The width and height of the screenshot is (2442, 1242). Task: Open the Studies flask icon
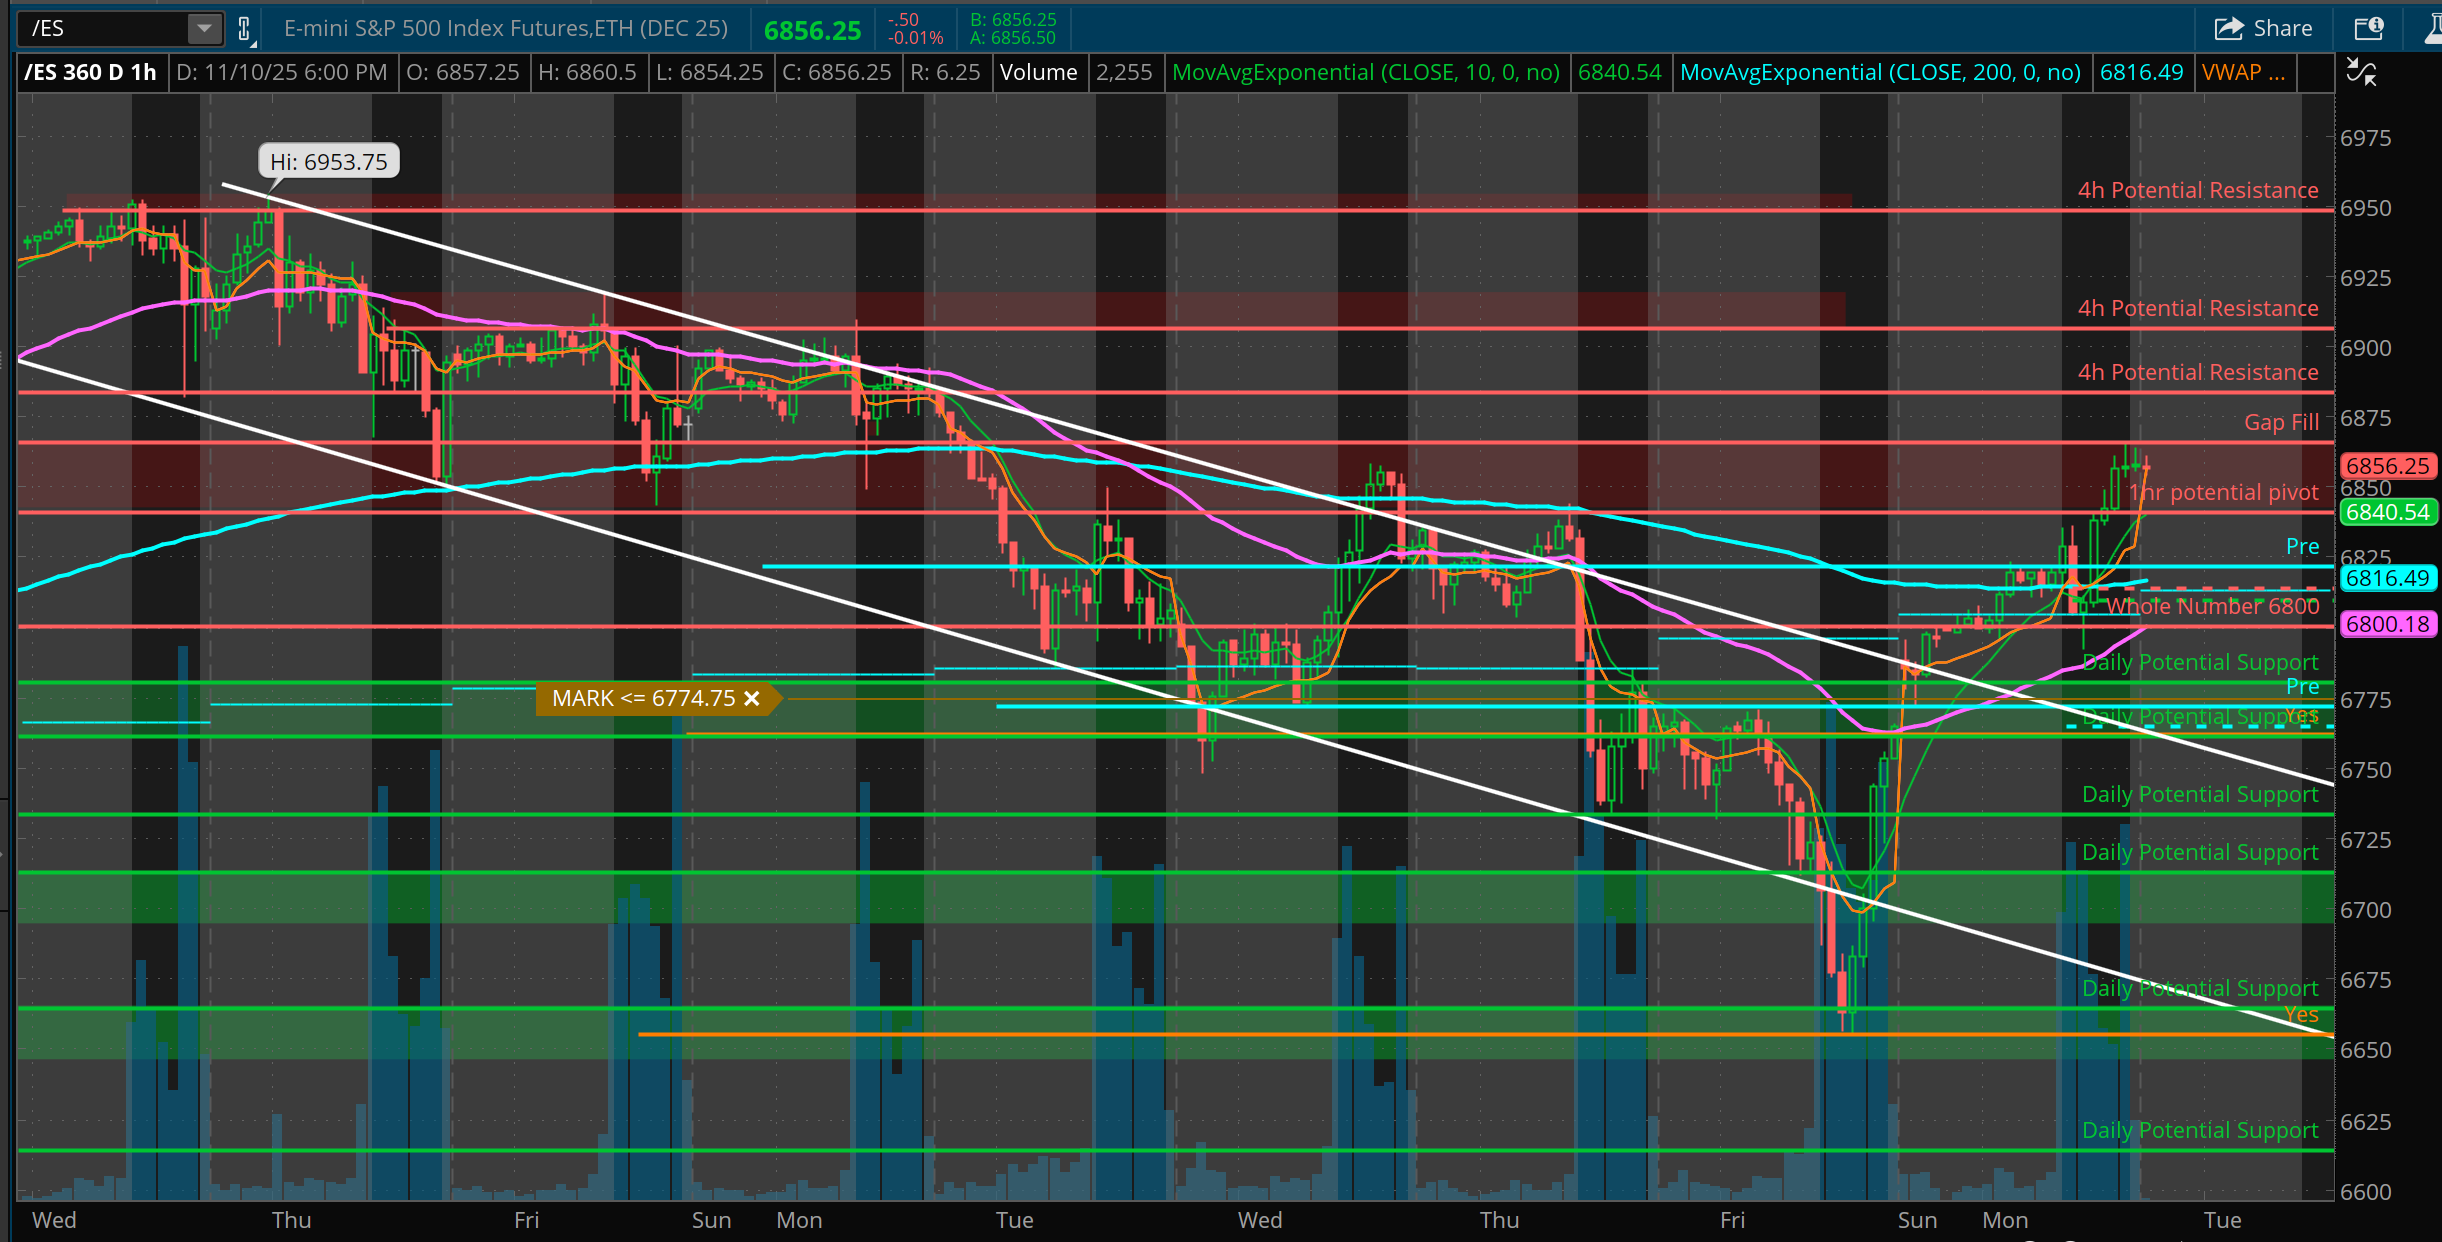(x=2434, y=28)
